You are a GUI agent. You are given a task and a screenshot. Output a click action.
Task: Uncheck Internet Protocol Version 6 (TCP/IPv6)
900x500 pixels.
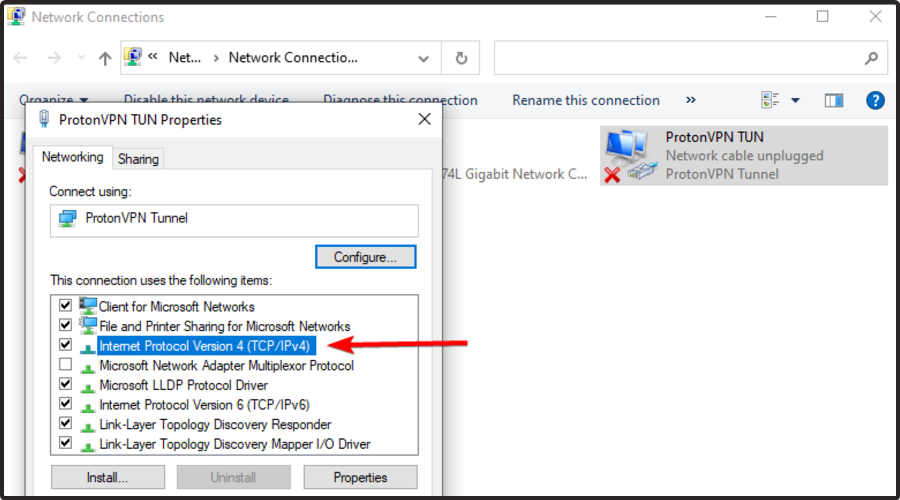click(x=66, y=405)
